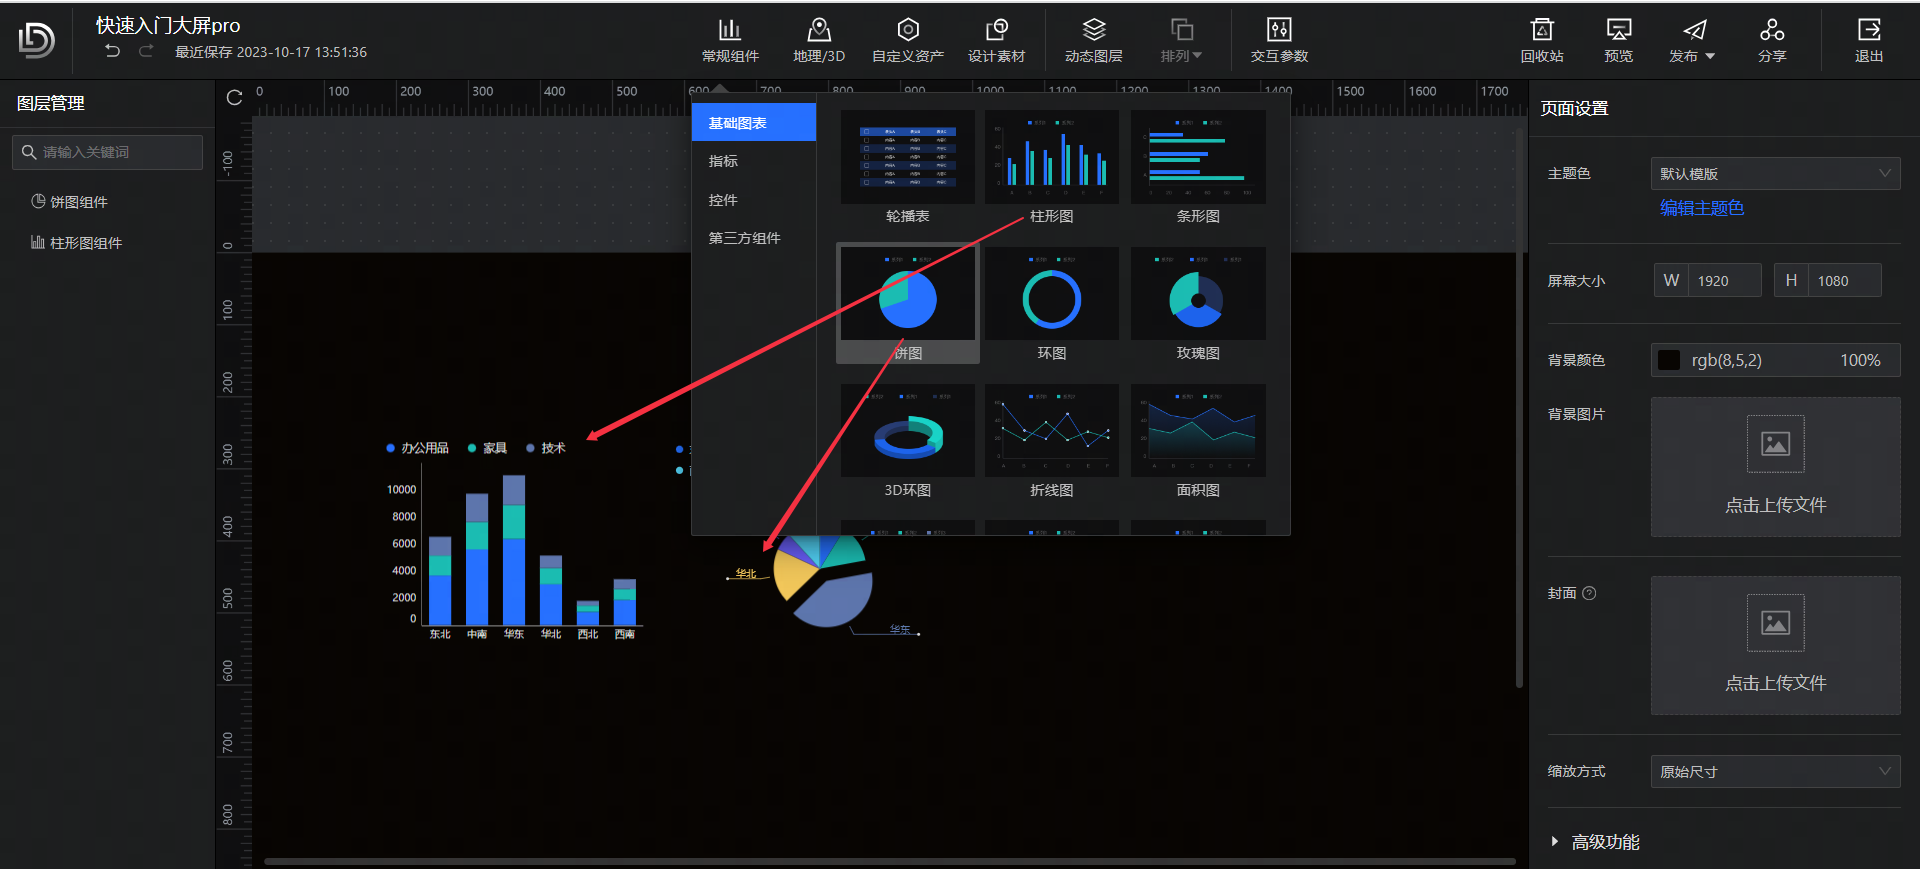This screenshot has width=1920, height=869.
Task: Click the undo arrow icon
Action: click(113, 52)
